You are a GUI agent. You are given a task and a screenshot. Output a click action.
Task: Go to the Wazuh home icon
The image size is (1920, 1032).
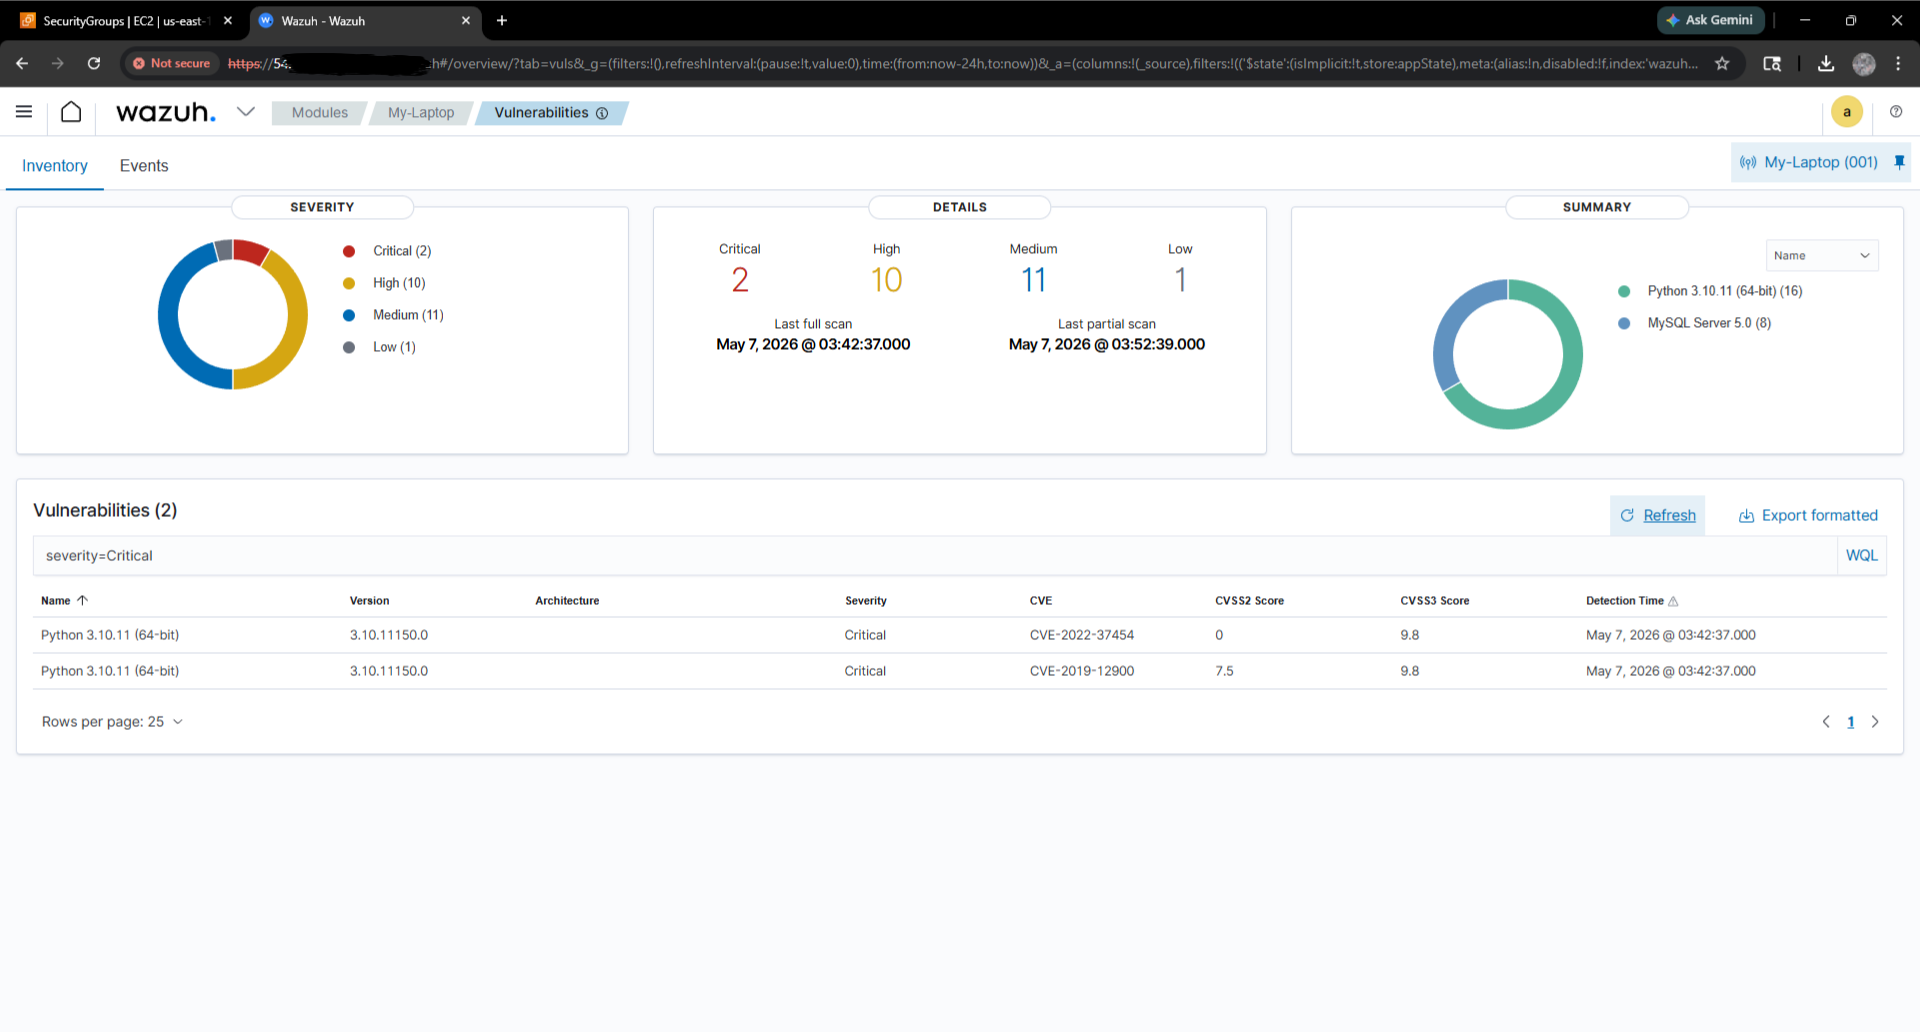[x=71, y=112]
